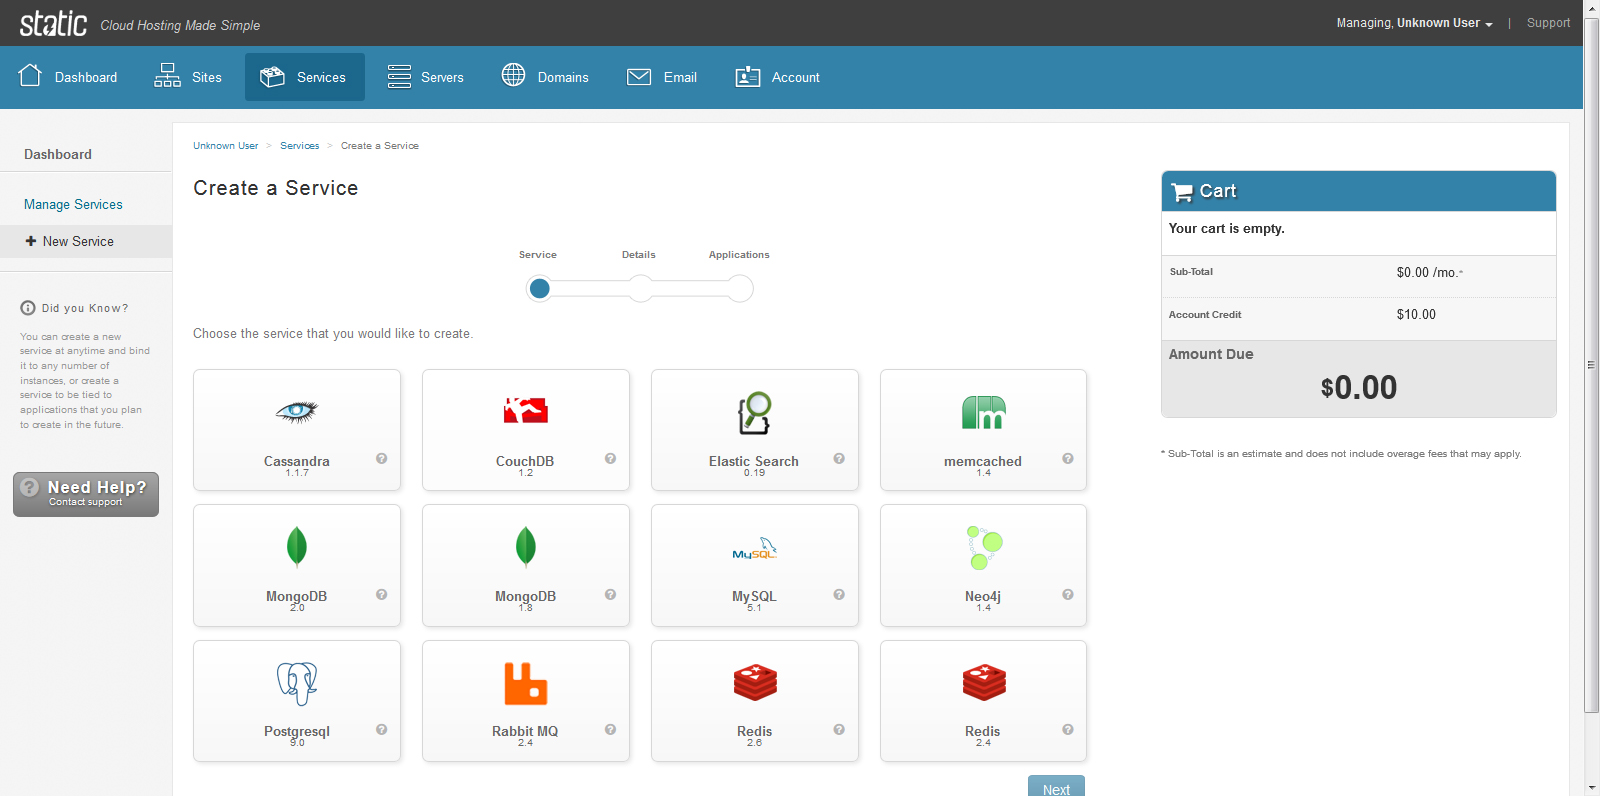Open help icon on Cassandra card

381,459
